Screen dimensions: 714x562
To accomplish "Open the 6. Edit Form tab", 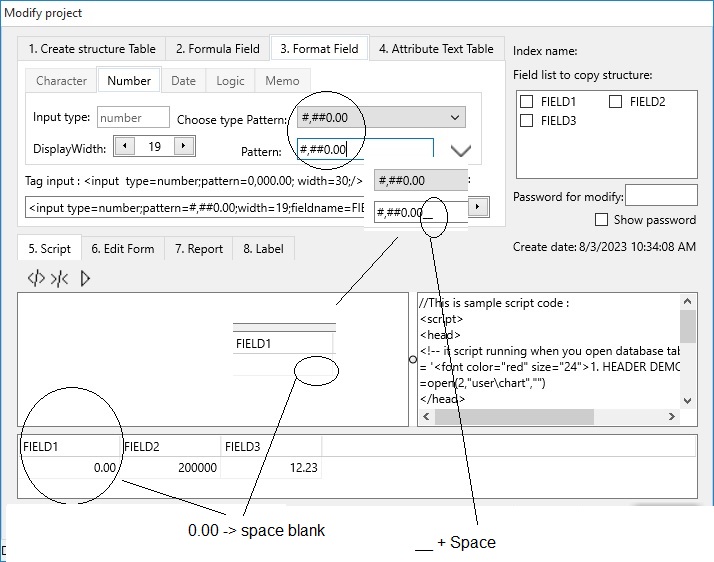I will click(122, 249).
